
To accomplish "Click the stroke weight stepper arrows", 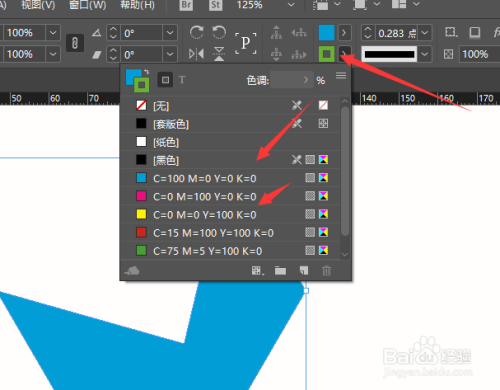I will [x=368, y=33].
